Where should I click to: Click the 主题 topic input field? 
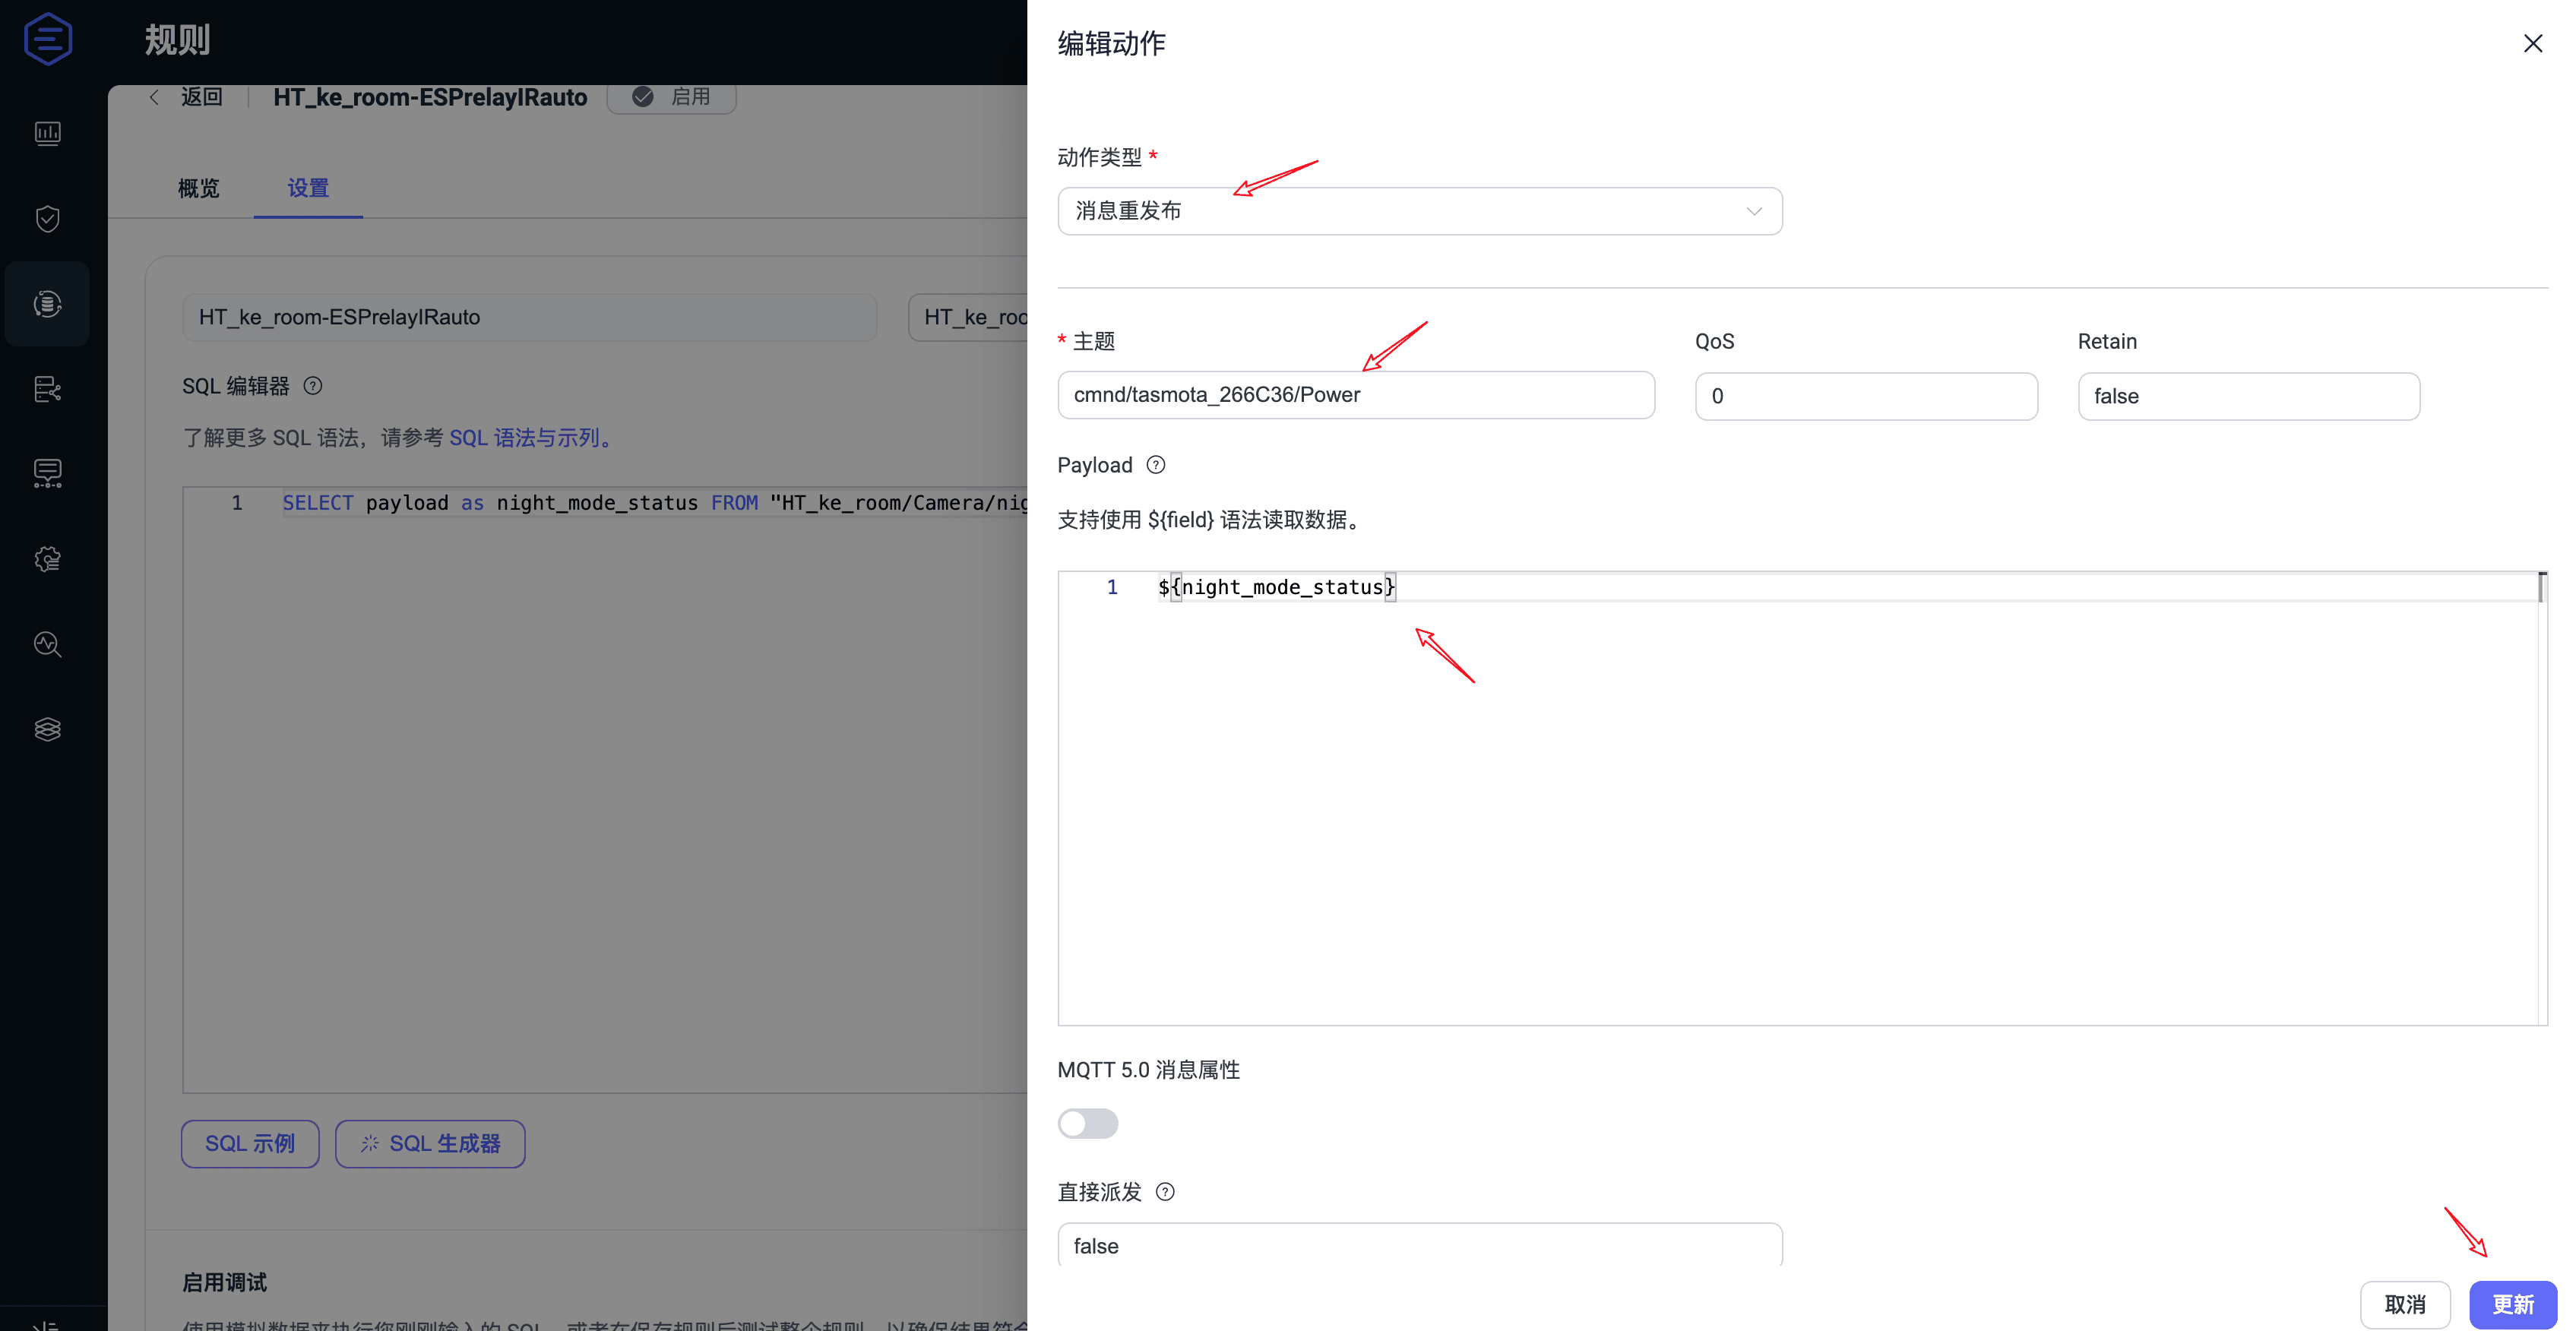[x=1355, y=395]
